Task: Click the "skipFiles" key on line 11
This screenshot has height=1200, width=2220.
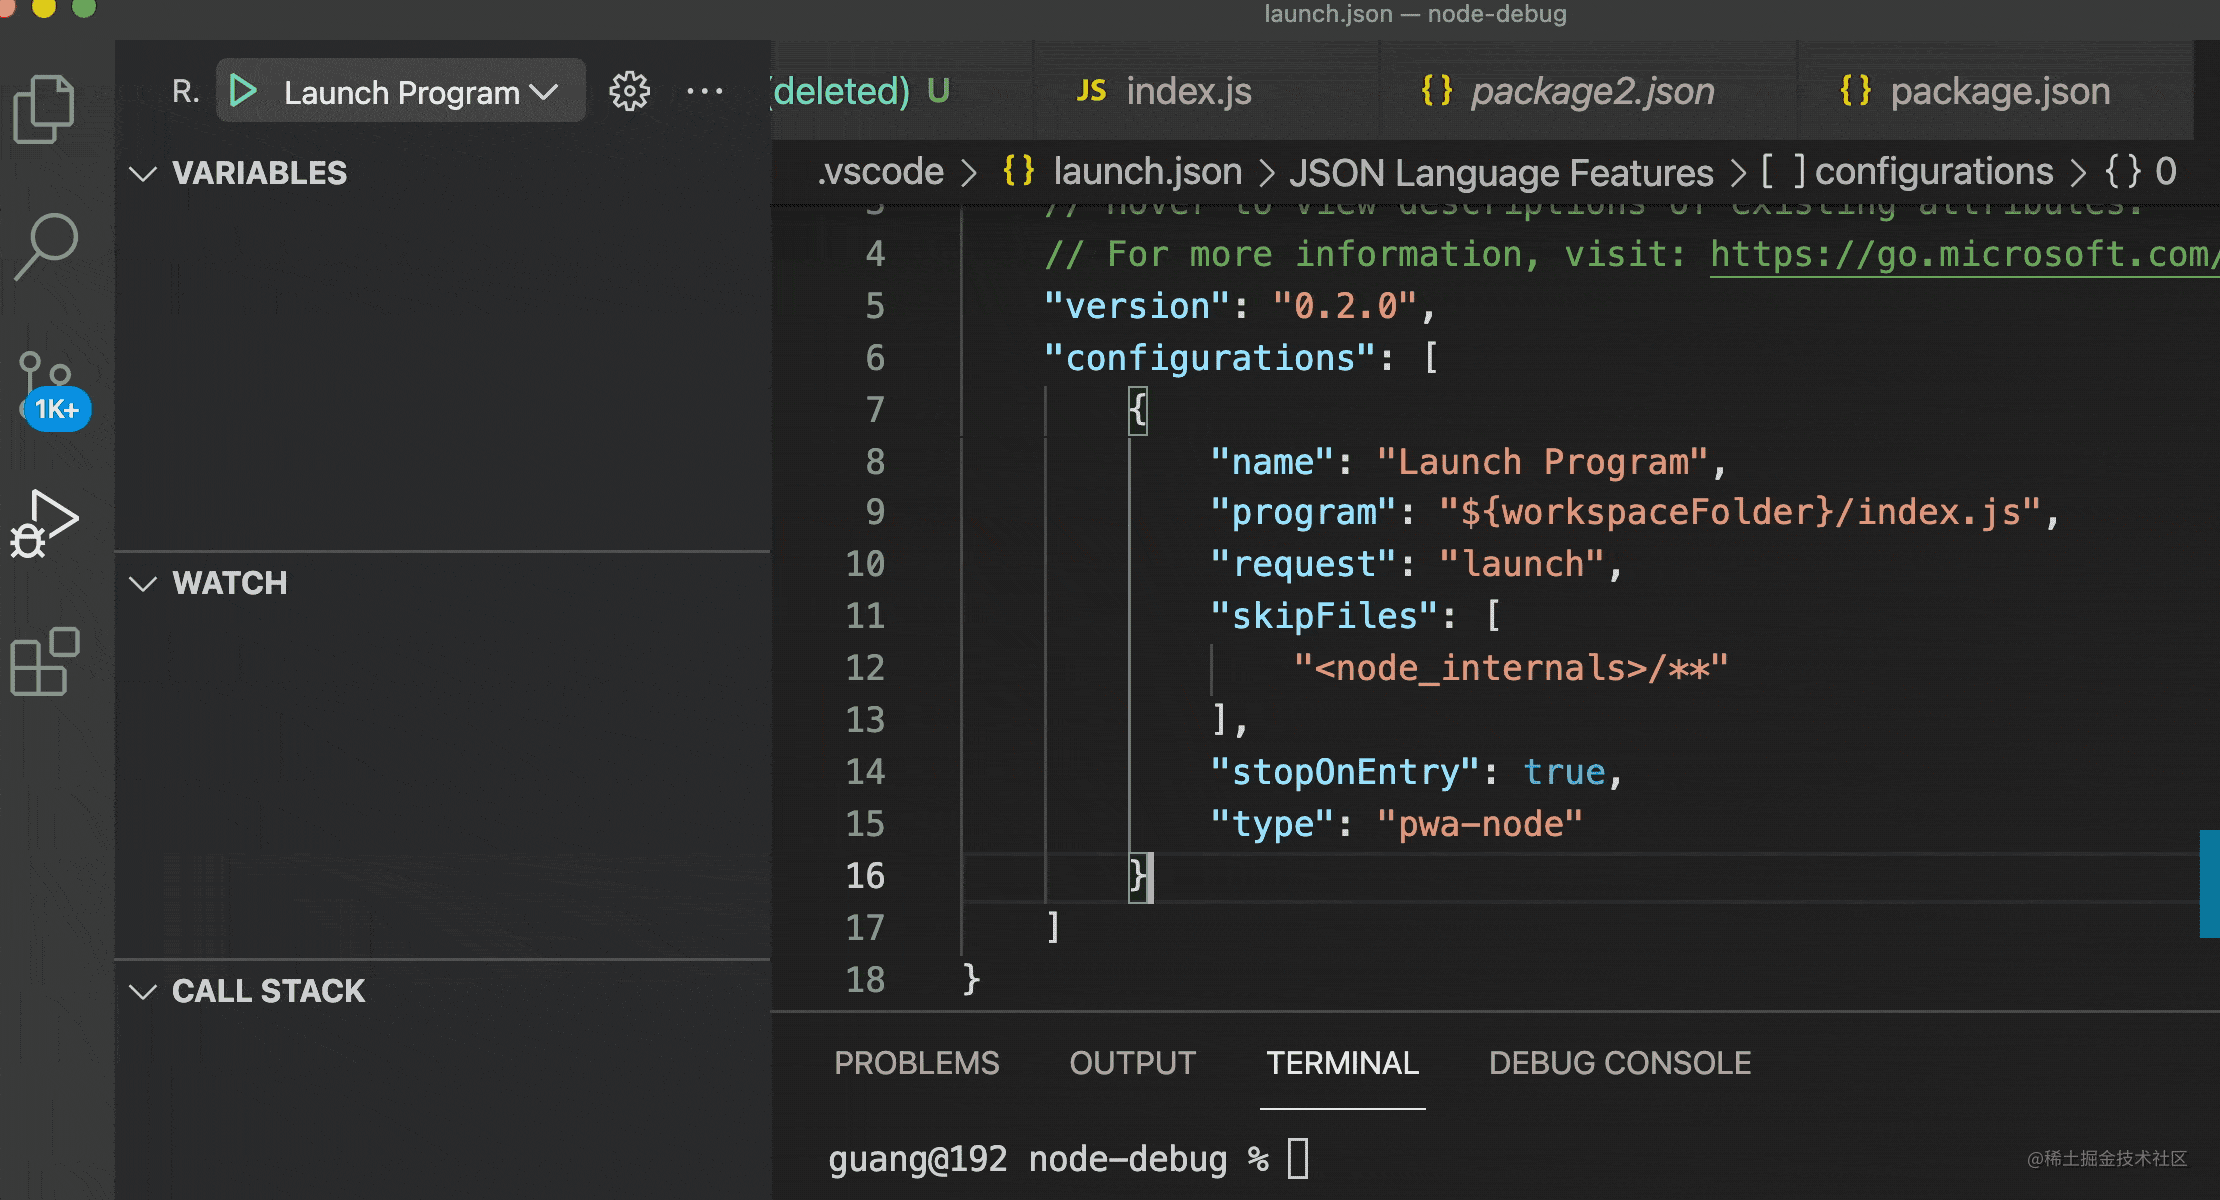Action: point(1324,616)
